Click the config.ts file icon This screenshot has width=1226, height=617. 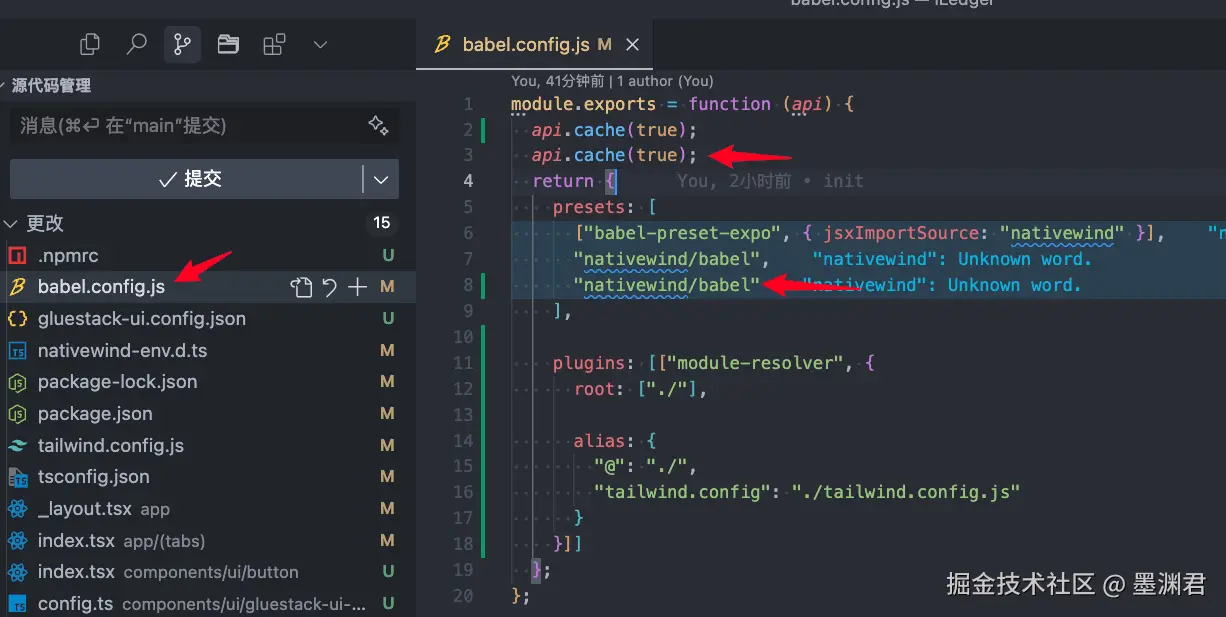point(17,604)
